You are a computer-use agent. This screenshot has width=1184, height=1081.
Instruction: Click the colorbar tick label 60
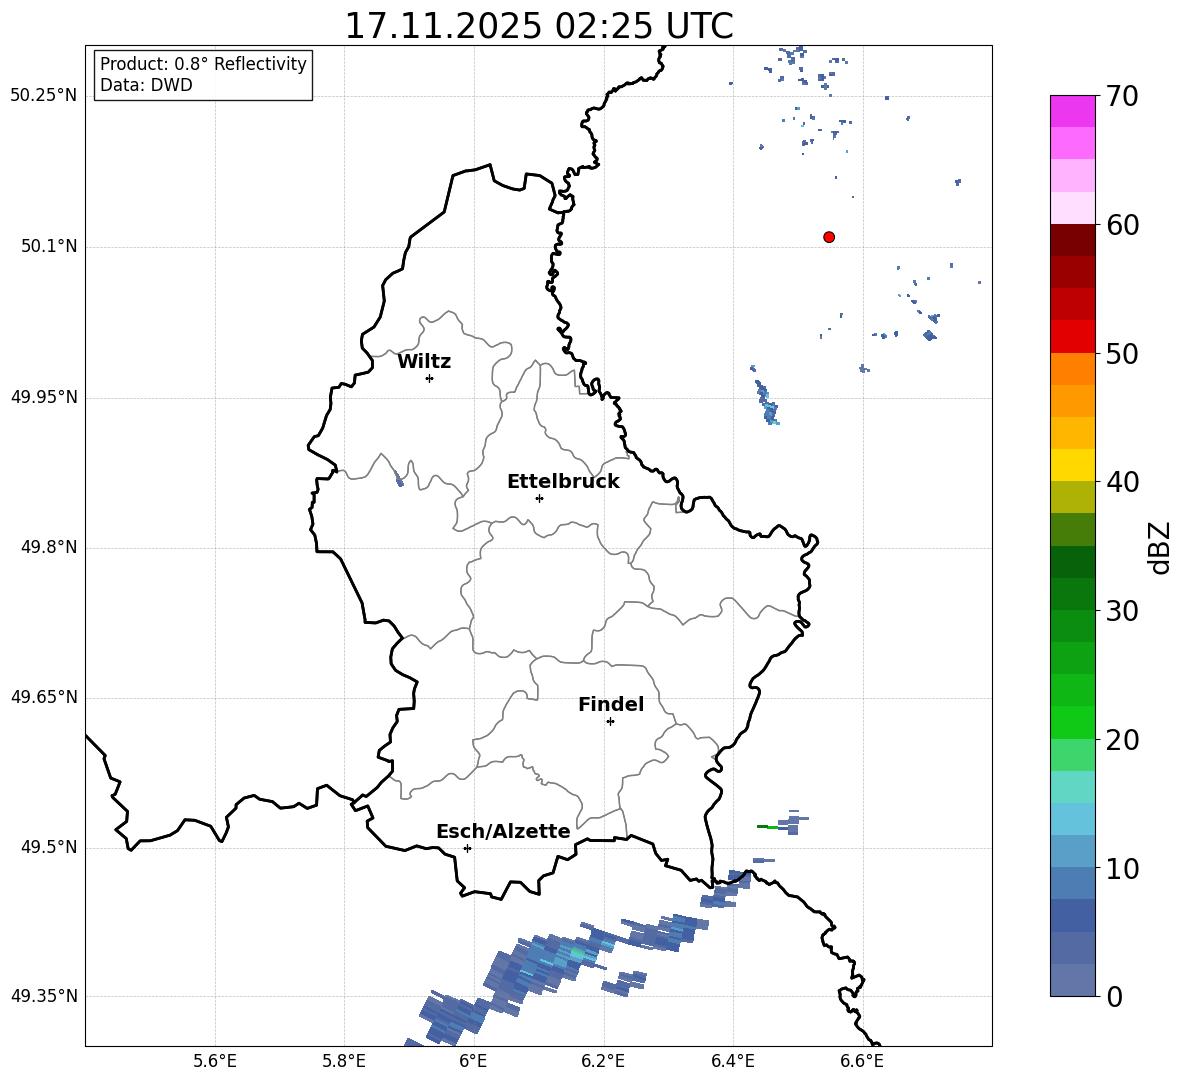[1122, 225]
